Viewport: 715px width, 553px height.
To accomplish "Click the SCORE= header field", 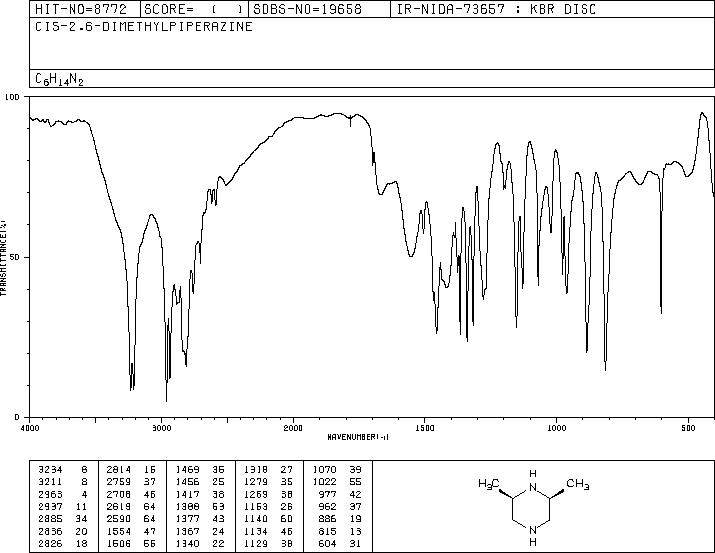I will [x=194, y=9].
